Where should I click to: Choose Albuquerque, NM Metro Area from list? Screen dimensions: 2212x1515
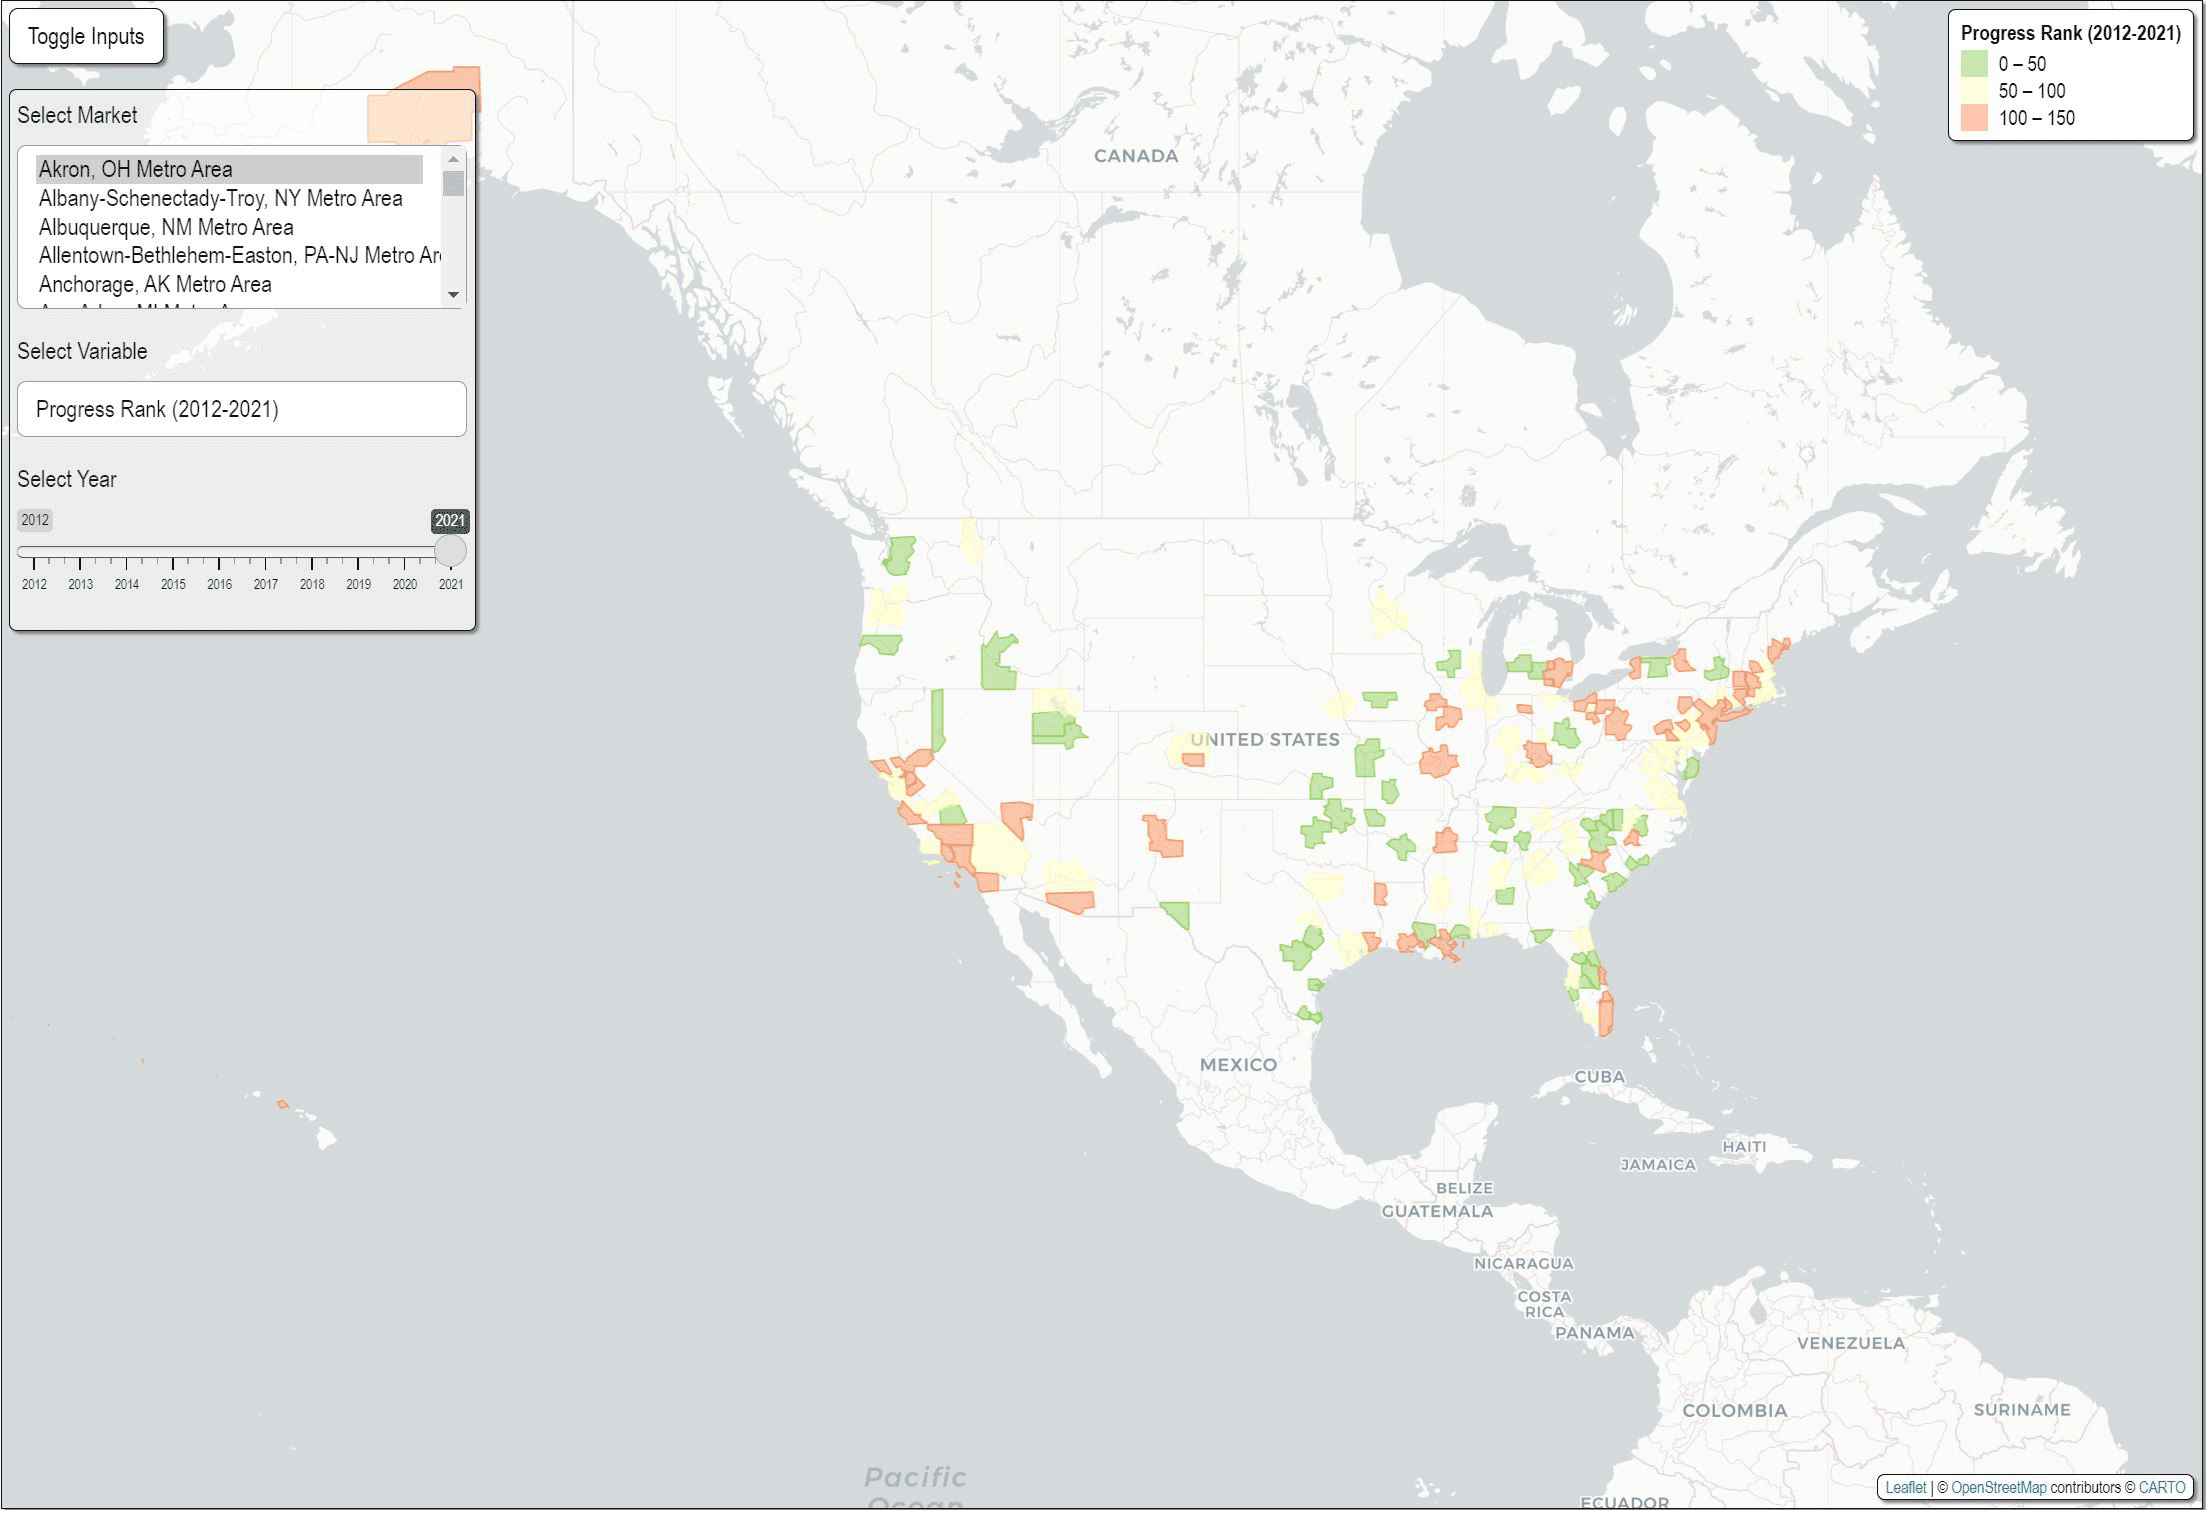click(166, 227)
